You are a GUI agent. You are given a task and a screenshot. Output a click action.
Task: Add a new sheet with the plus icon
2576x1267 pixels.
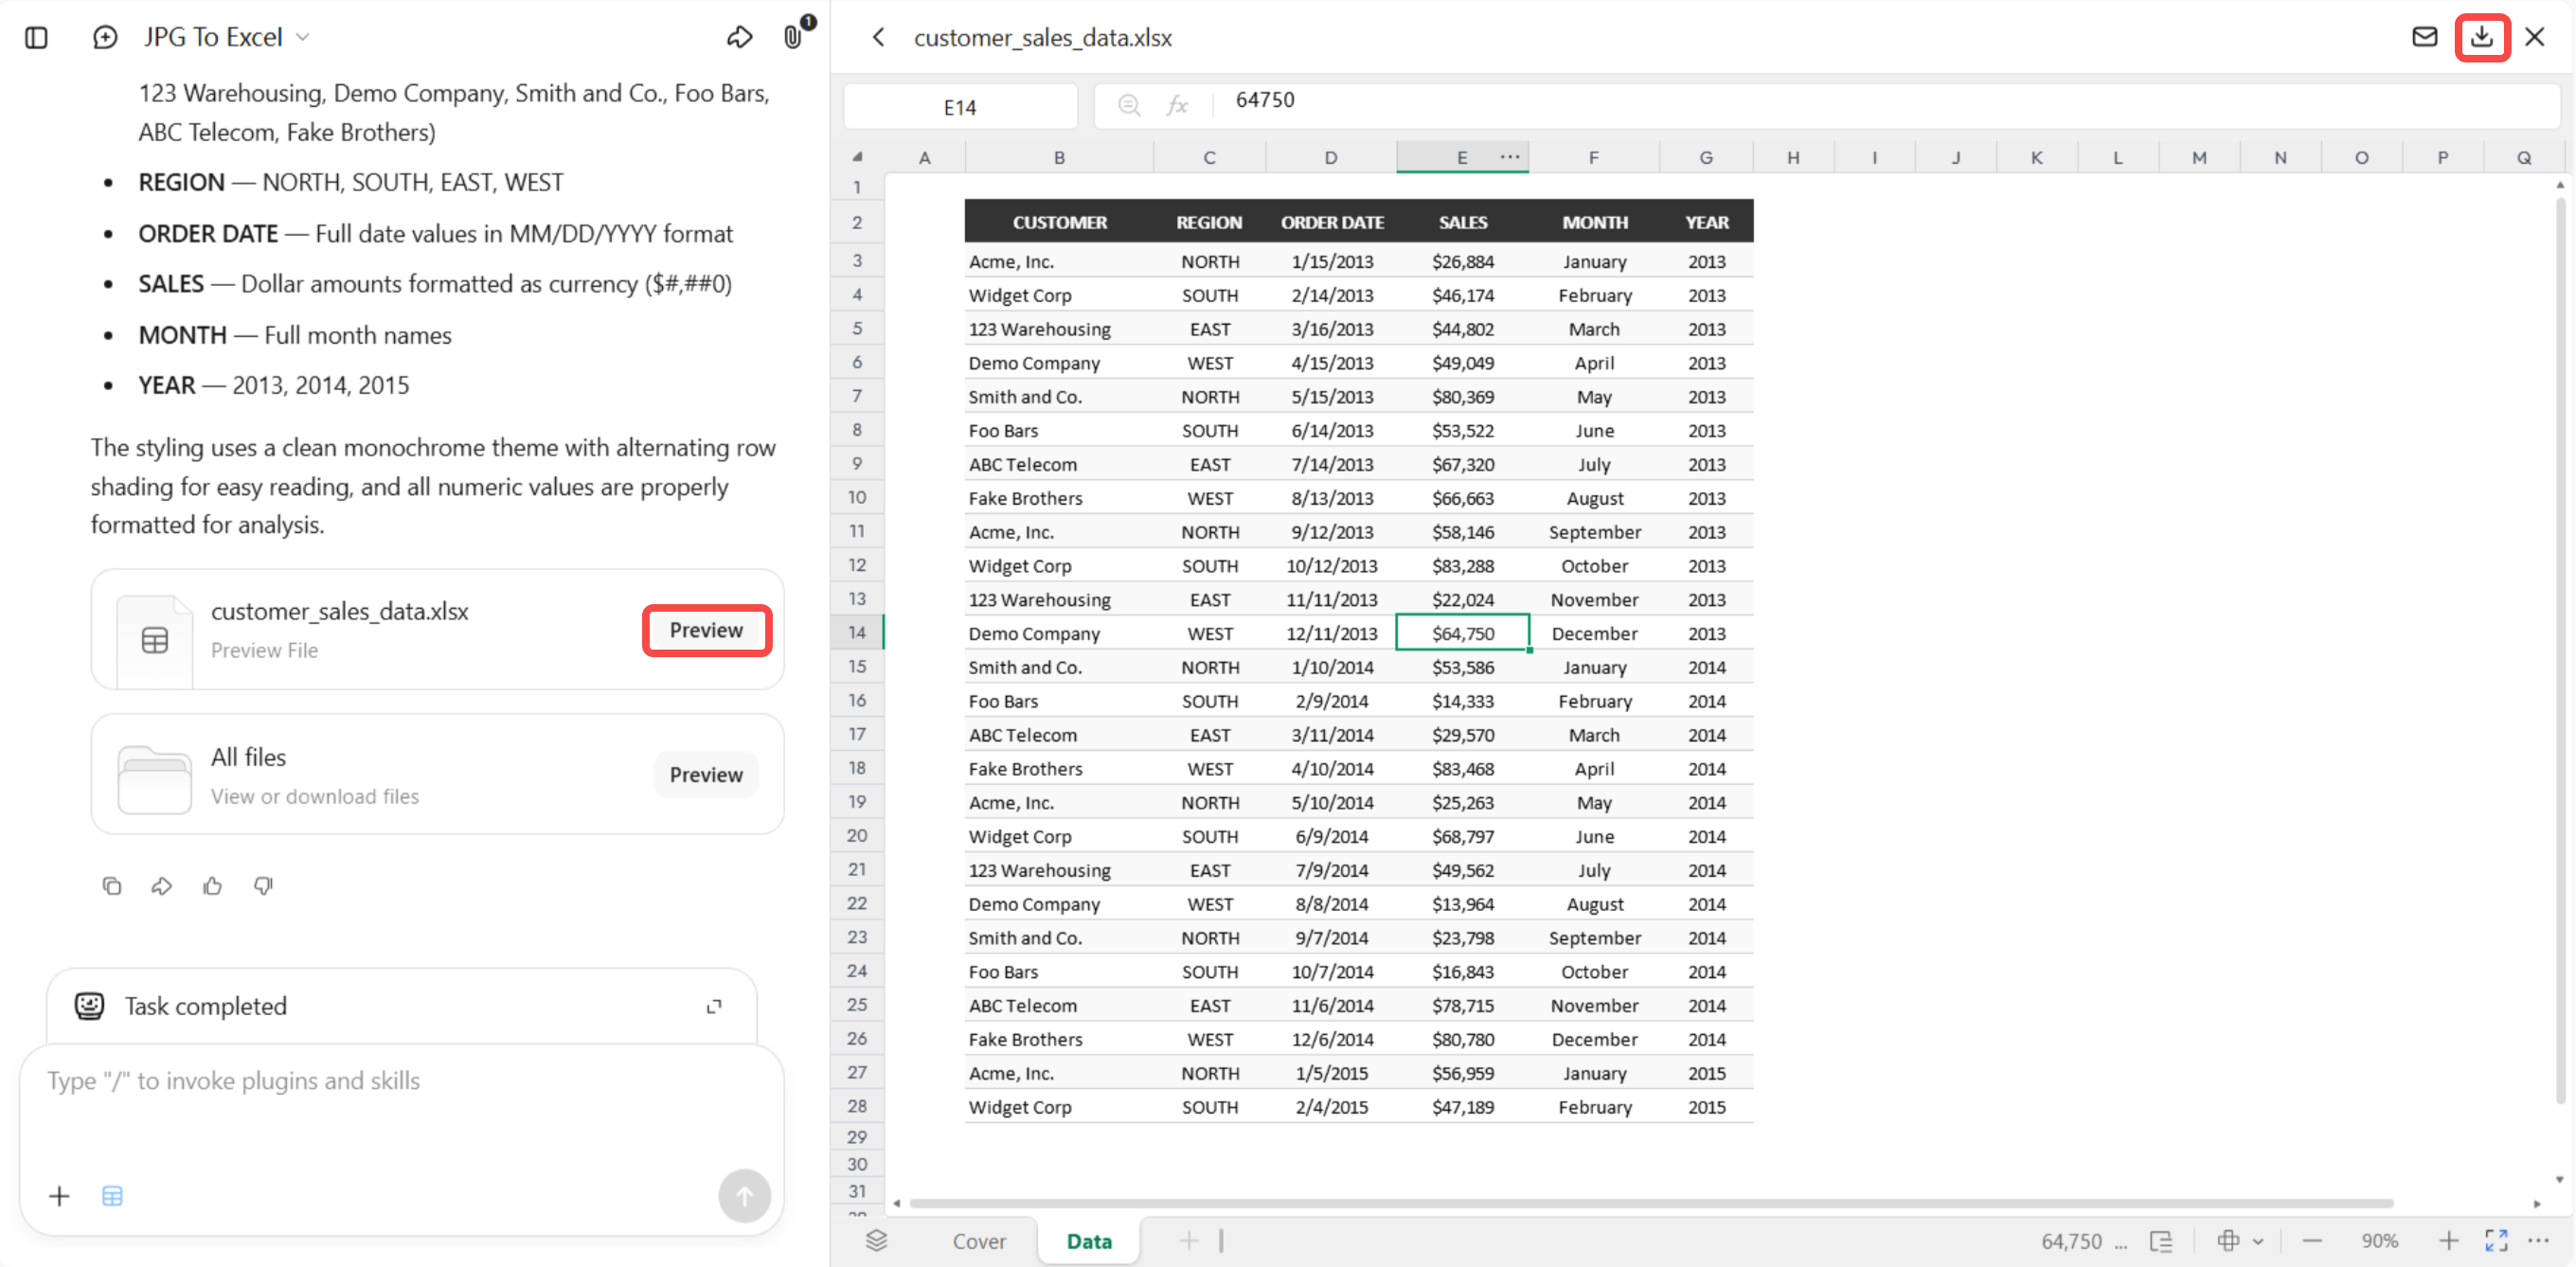click(x=1188, y=1241)
